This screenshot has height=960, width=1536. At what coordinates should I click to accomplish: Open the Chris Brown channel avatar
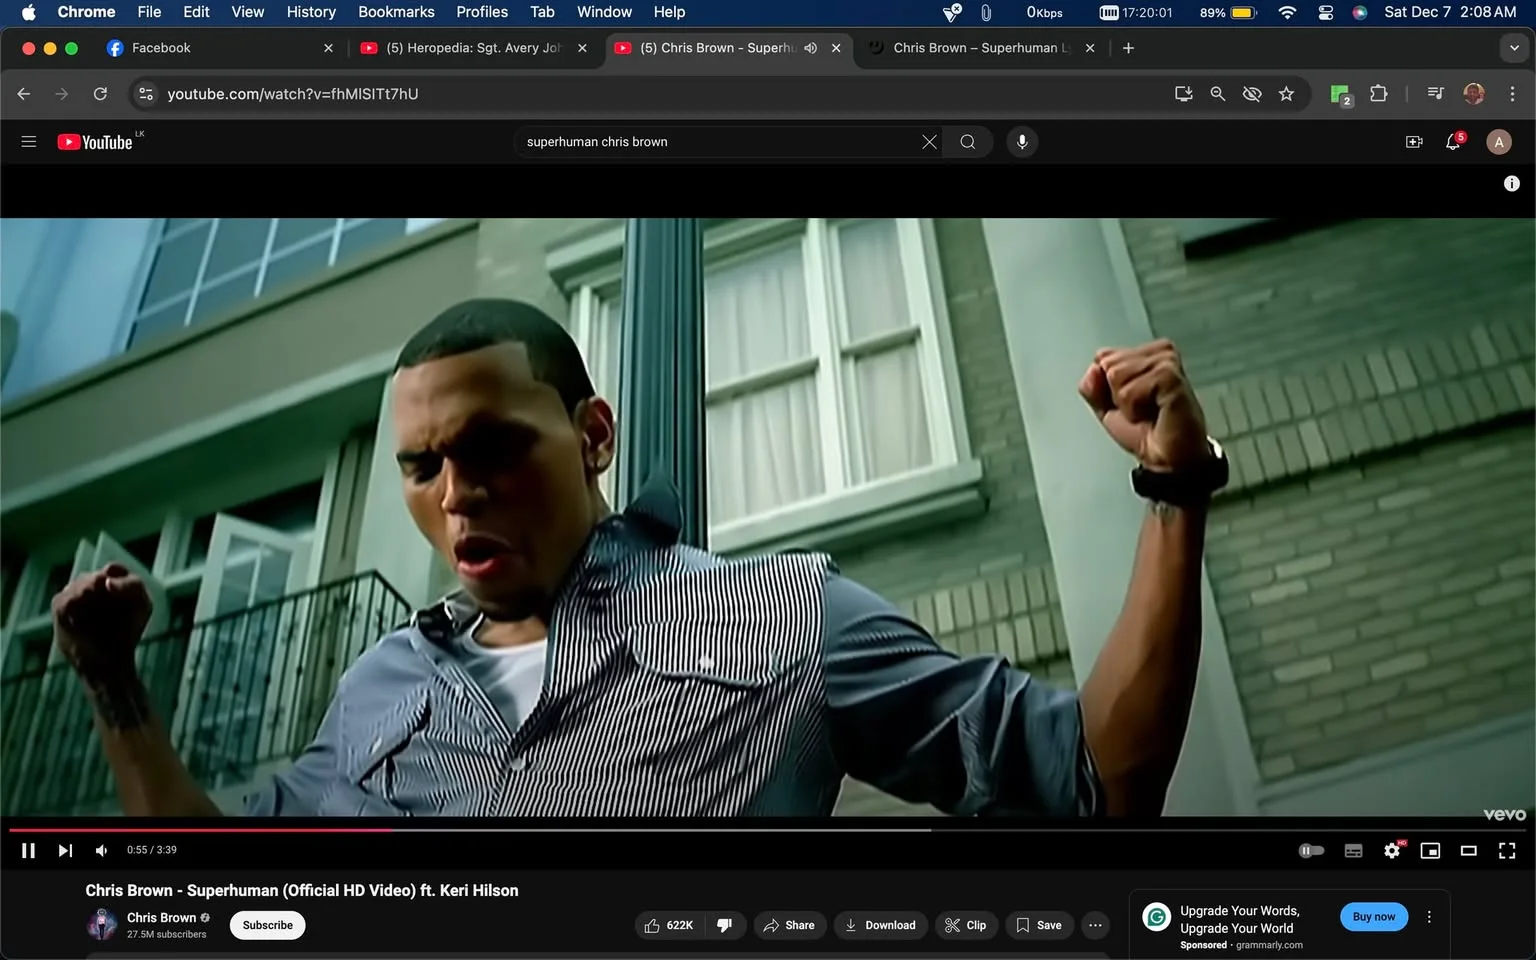tap(102, 925)
